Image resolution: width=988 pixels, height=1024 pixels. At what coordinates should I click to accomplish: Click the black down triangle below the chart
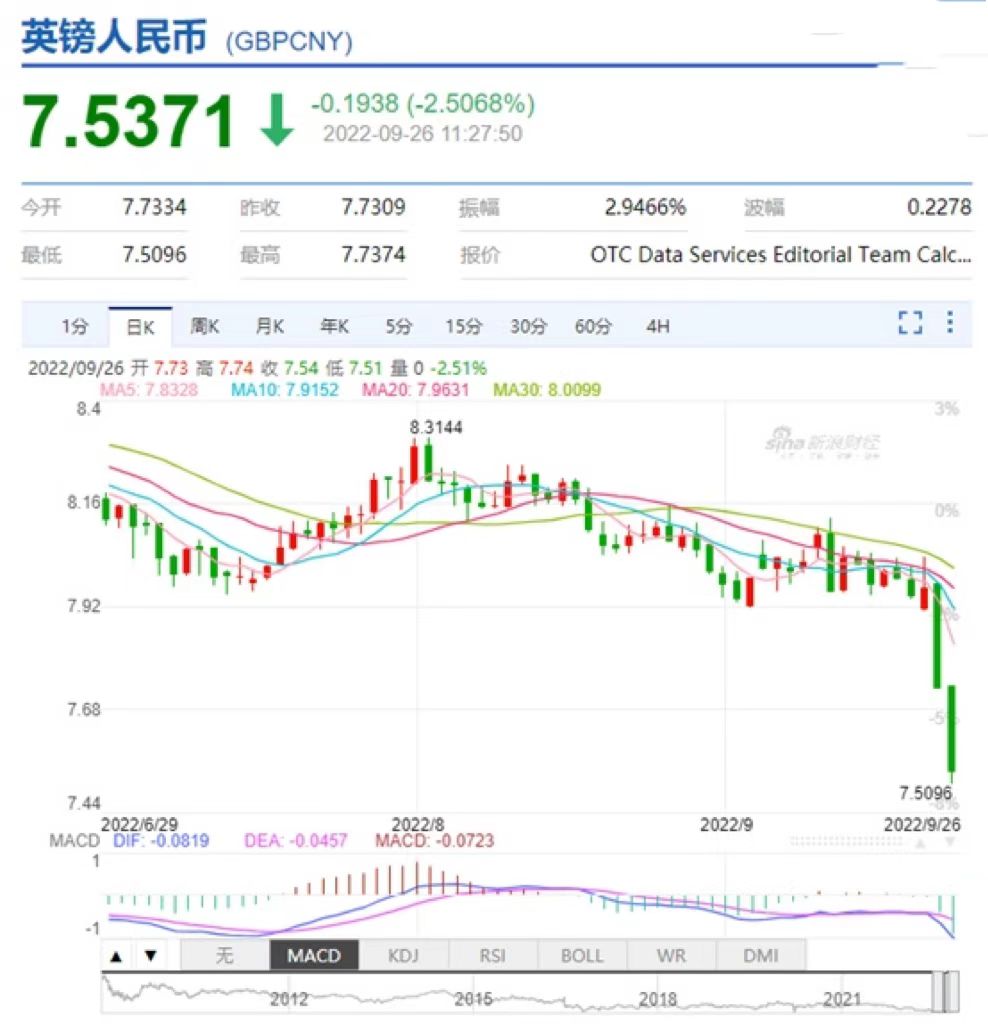coord(150,955)
